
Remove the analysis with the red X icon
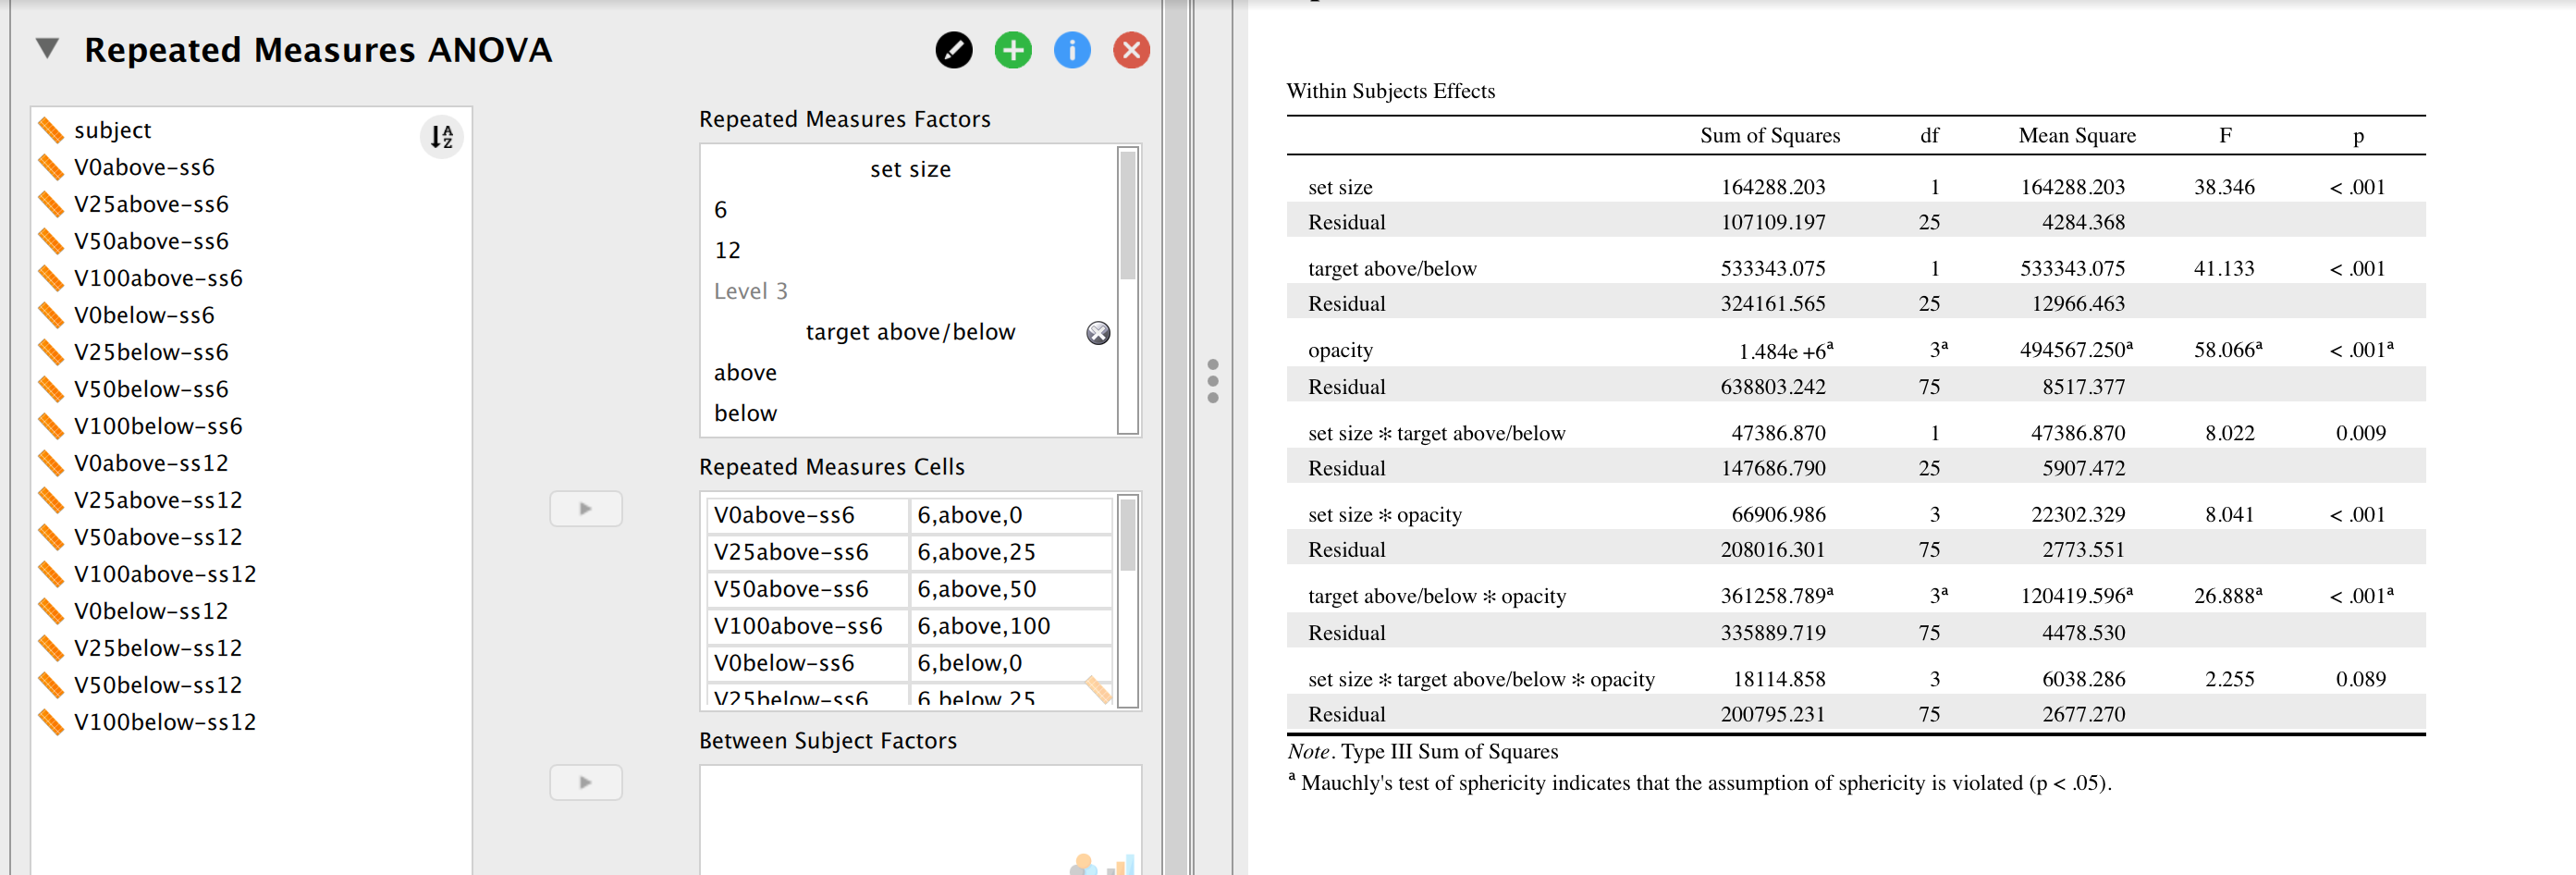[1130, 50]
